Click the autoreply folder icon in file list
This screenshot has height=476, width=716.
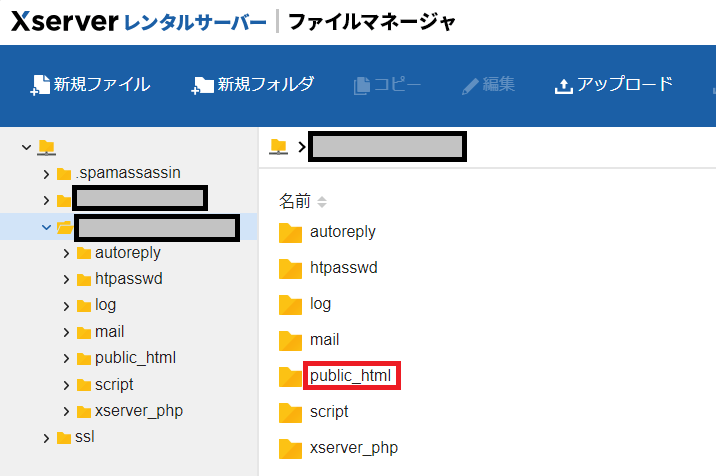tap(290, 232)
